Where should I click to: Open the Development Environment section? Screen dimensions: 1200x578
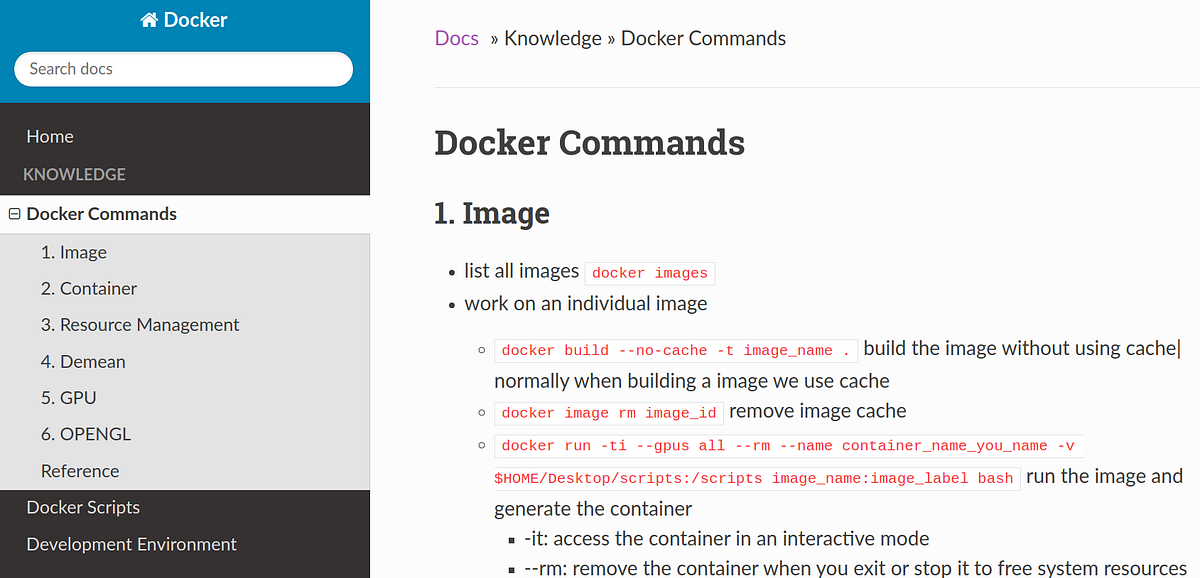coord(131,544)
